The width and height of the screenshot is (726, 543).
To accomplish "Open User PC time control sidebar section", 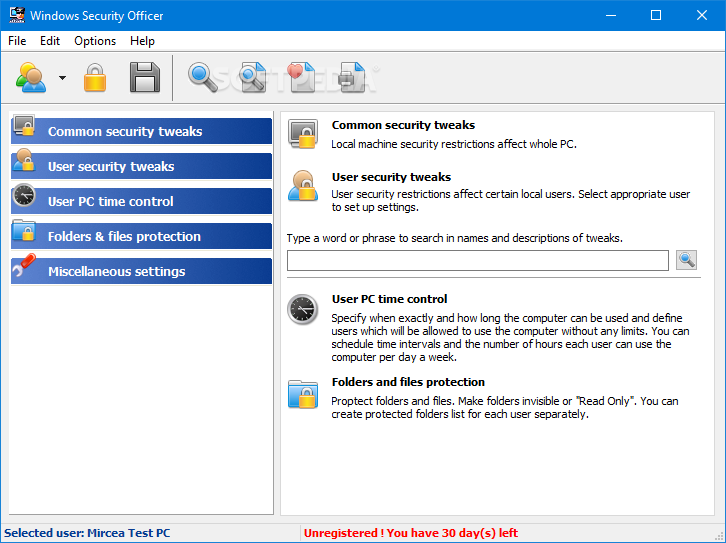I will click(x=141, y=201).
